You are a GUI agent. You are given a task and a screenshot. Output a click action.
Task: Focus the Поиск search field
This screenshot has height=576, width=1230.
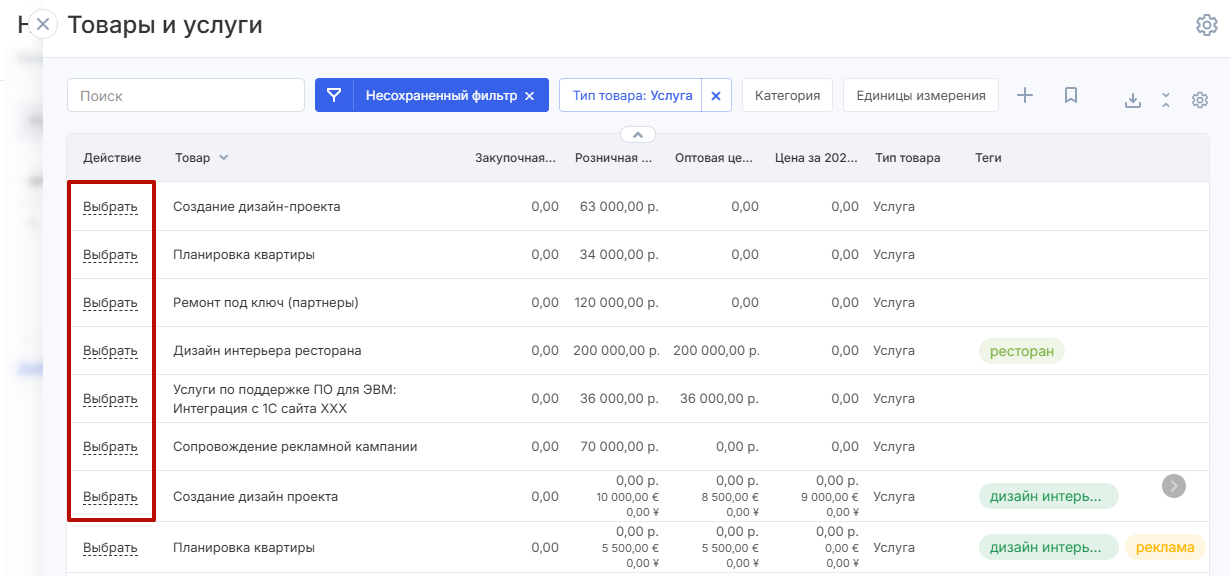point(186,96)
